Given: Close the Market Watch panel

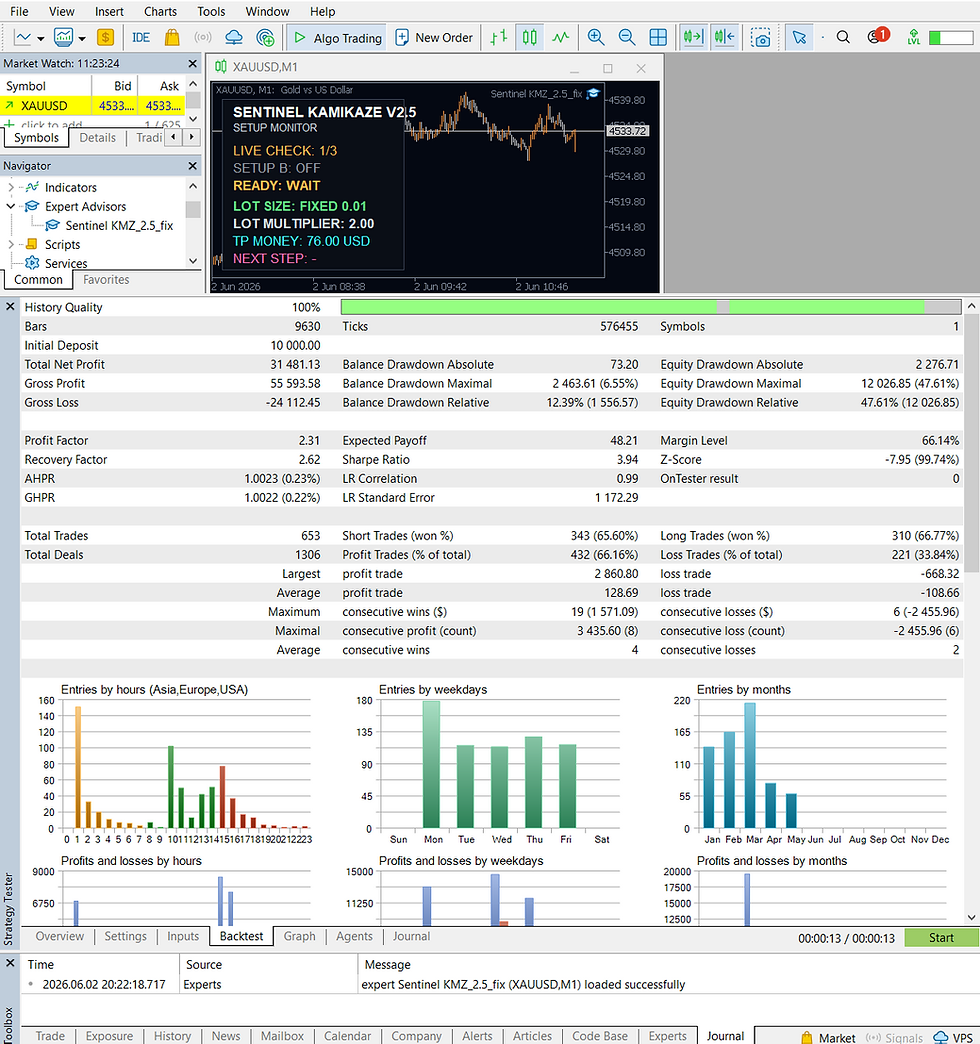Looking at the screenshot, I should click(192, 64).
